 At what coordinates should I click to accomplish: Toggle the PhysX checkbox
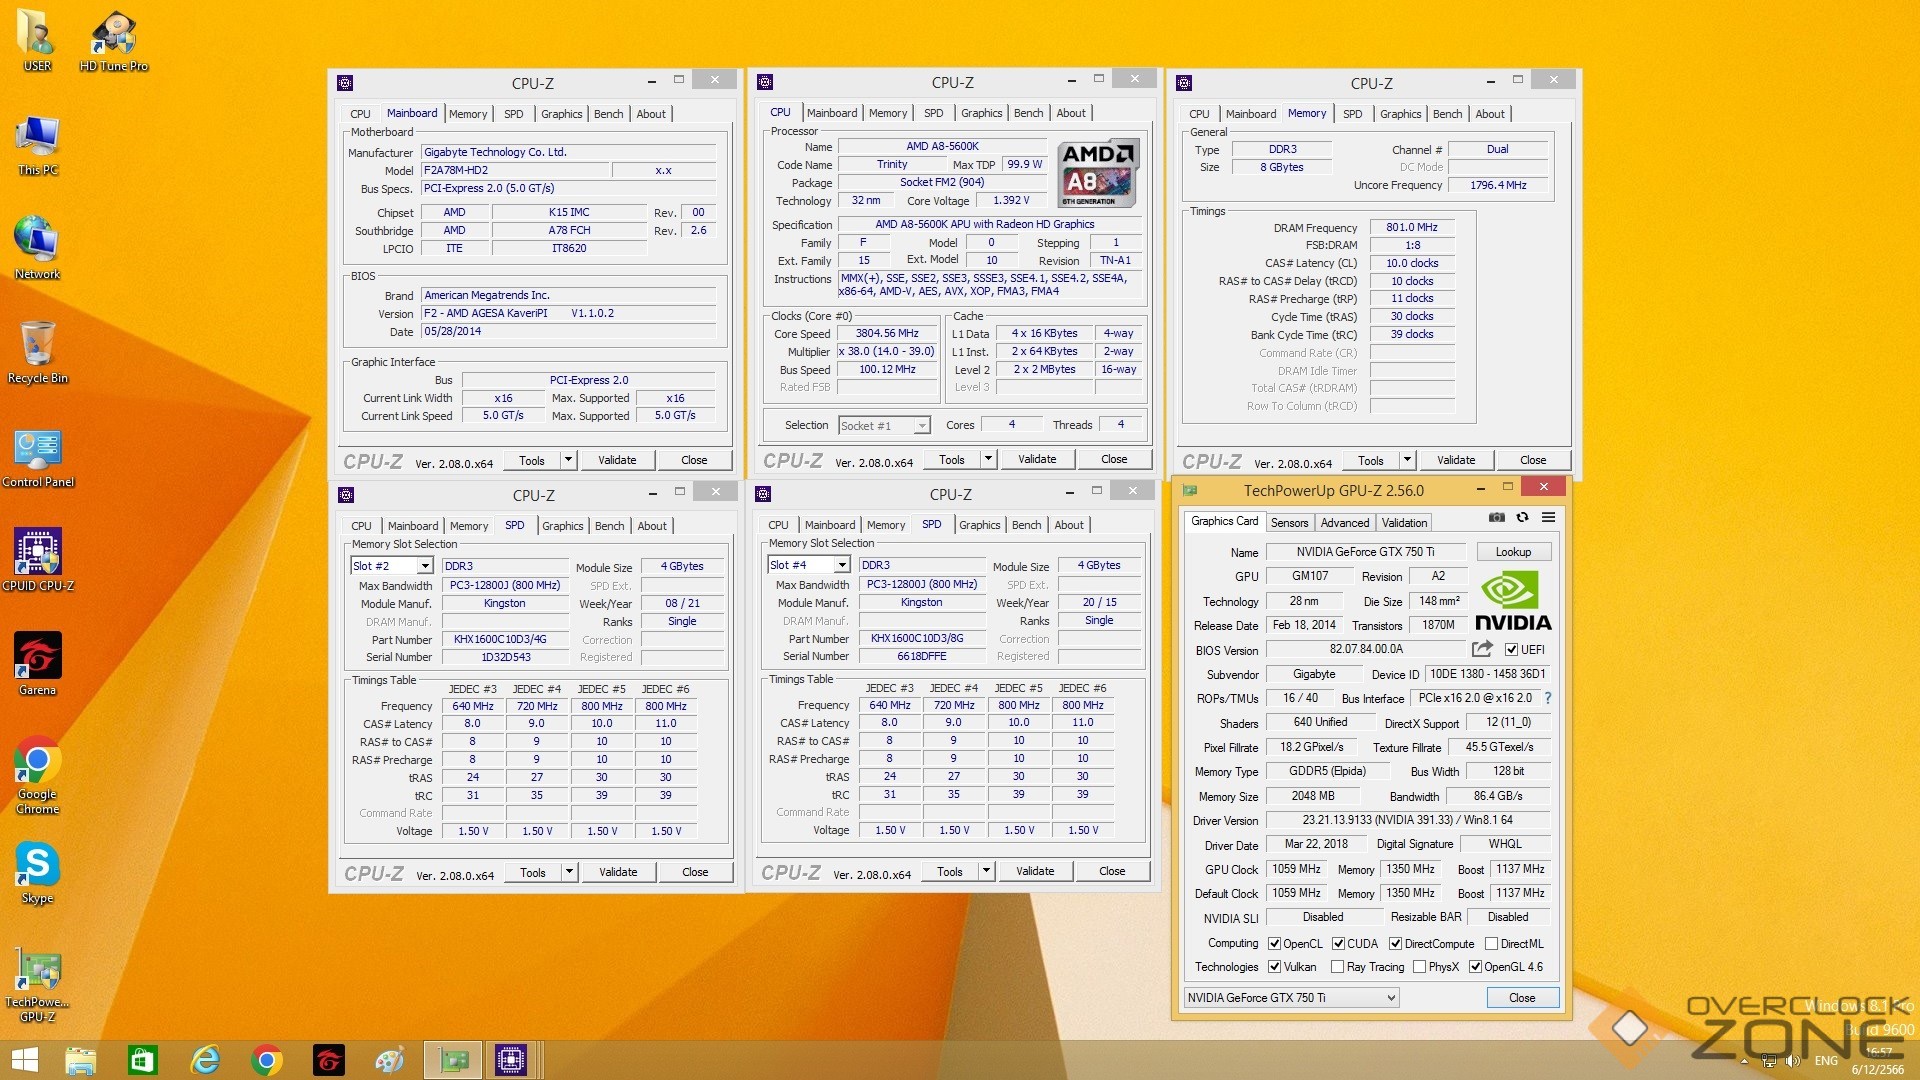(x=1419, y=967)
